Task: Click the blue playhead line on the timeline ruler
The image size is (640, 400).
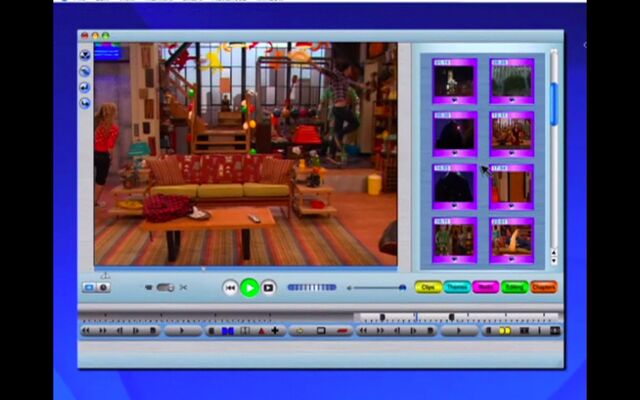Action: click(x=416, y=317)
